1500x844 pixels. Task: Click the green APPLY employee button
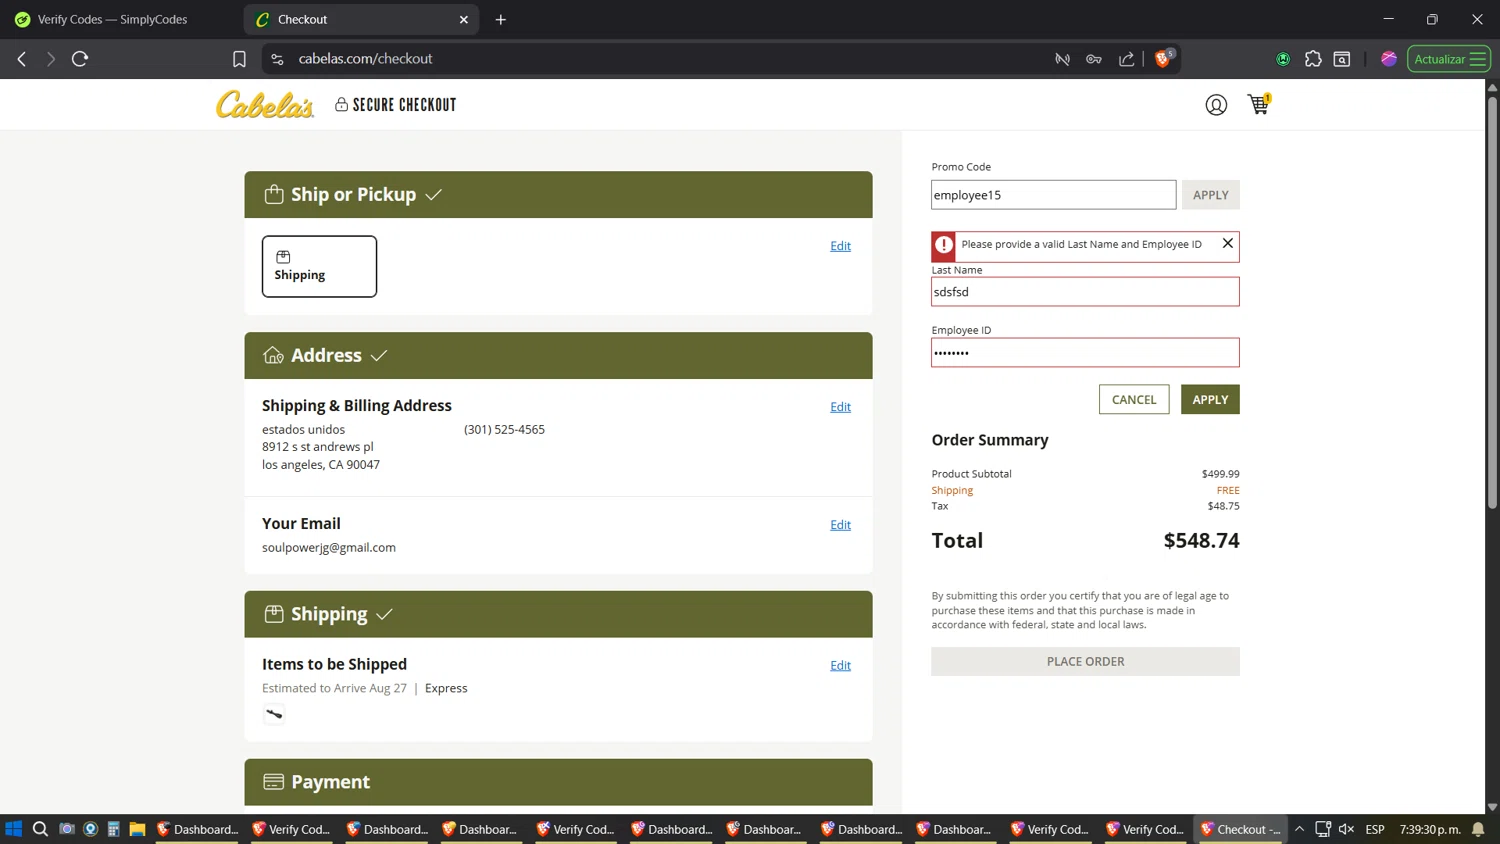(x=1210, y=399)
